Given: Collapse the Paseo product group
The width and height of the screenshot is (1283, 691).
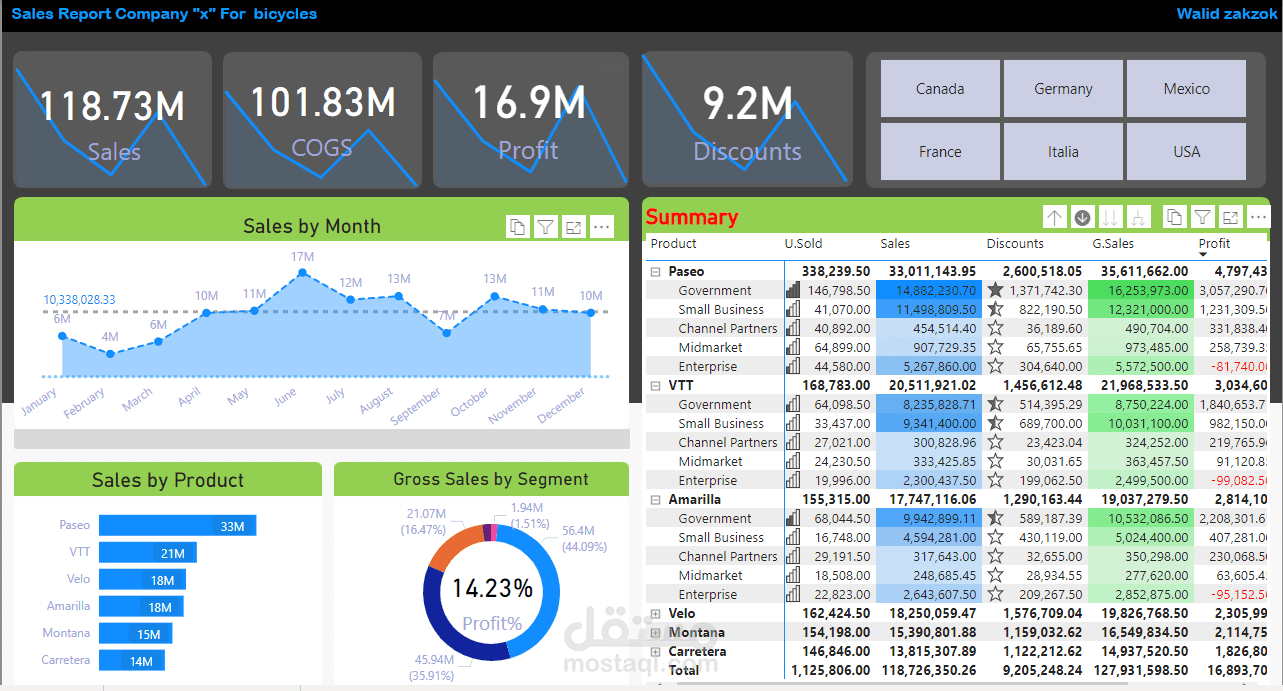Looking at the screenshot, I should point(654,270).
